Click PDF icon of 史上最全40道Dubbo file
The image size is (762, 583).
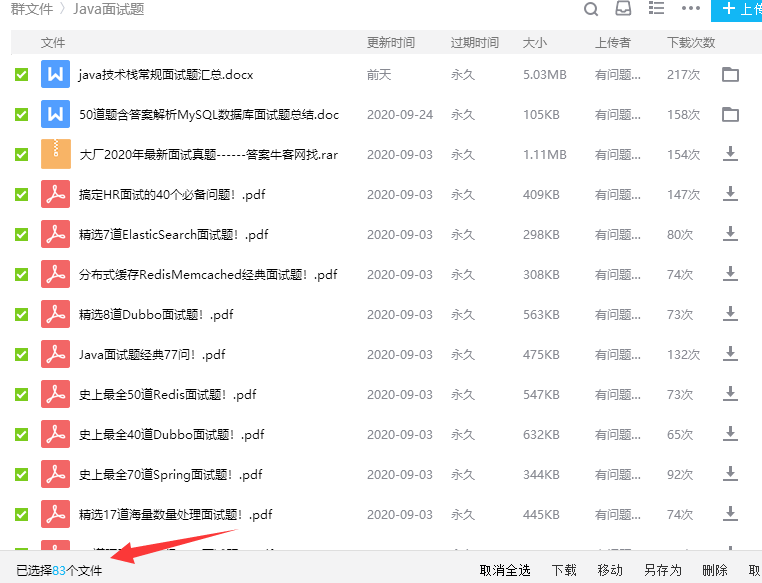(55, 434)
